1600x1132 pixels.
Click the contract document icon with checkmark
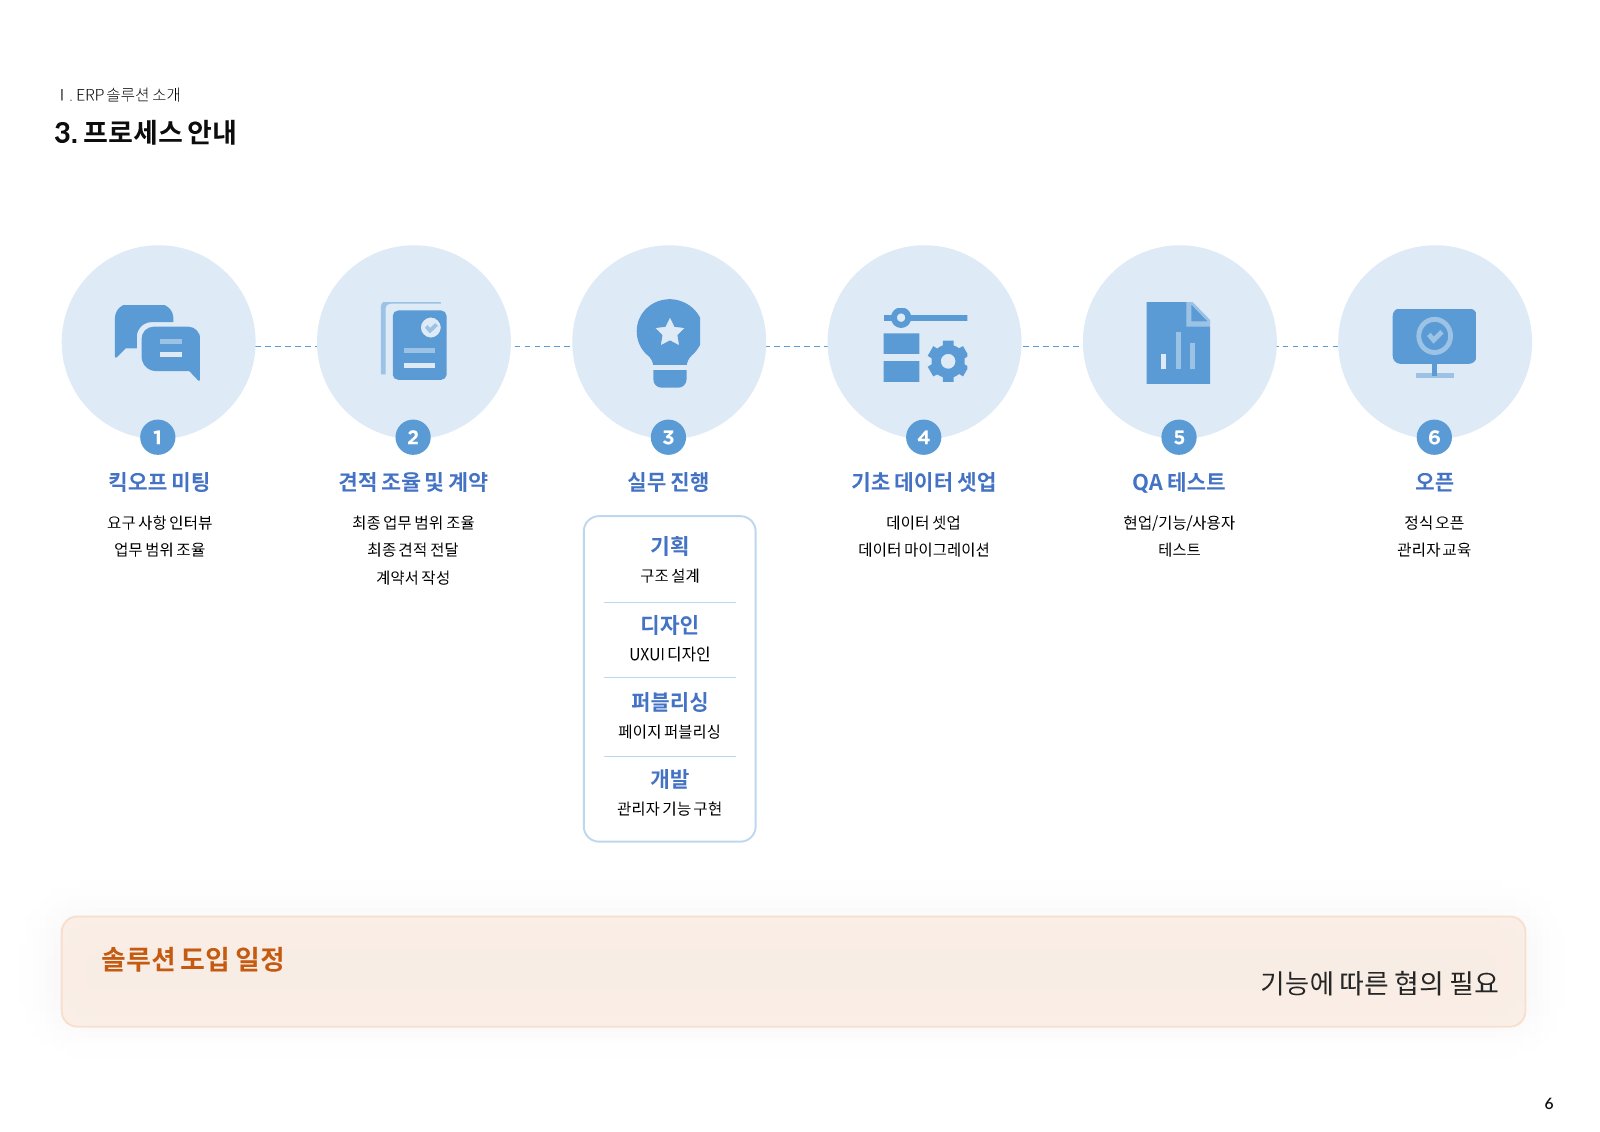[x=413, y=341]
